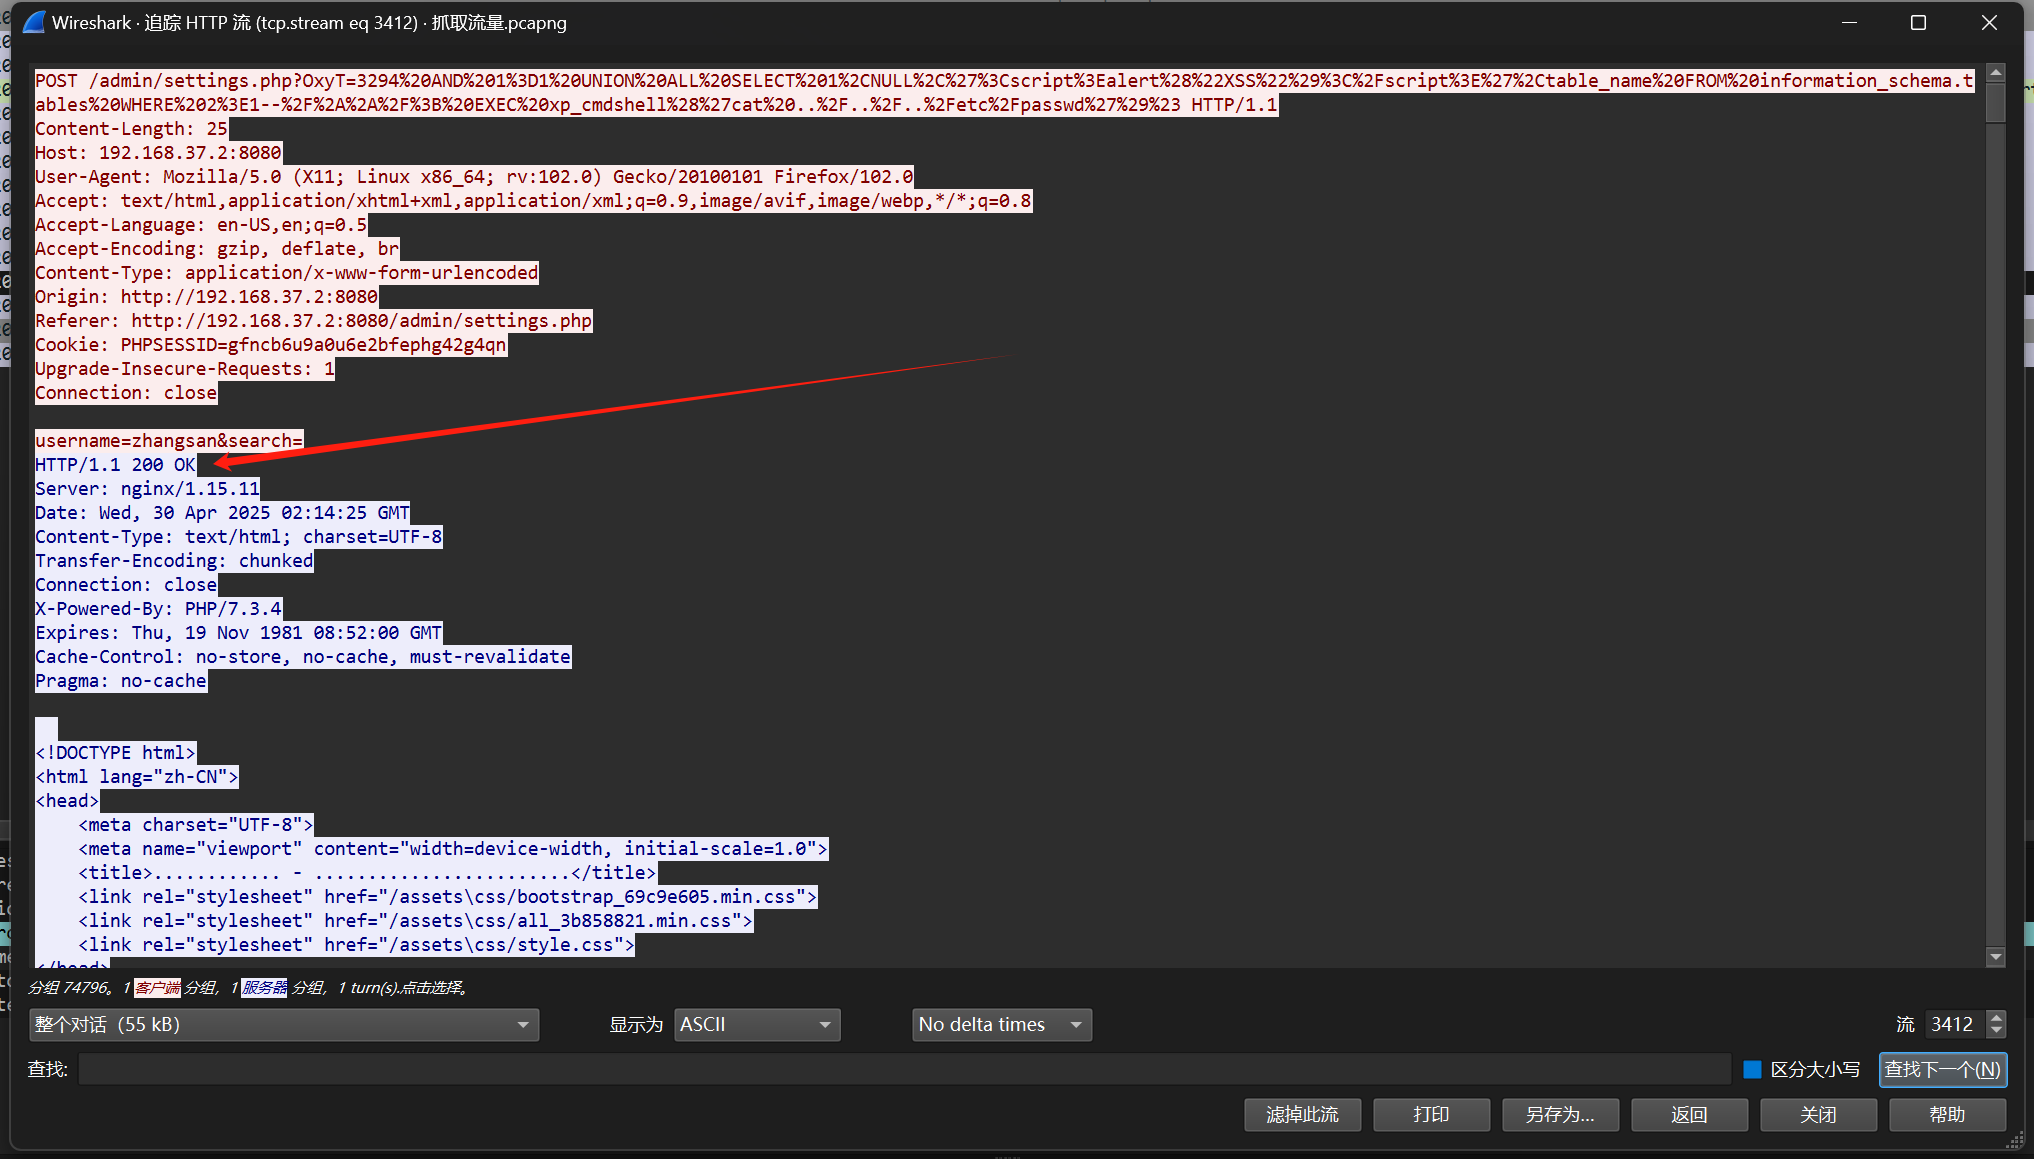Viewport: 2034px width, 1159px height.
Task: Increment the stream number with up arrow
Action: point(1996,1018)
